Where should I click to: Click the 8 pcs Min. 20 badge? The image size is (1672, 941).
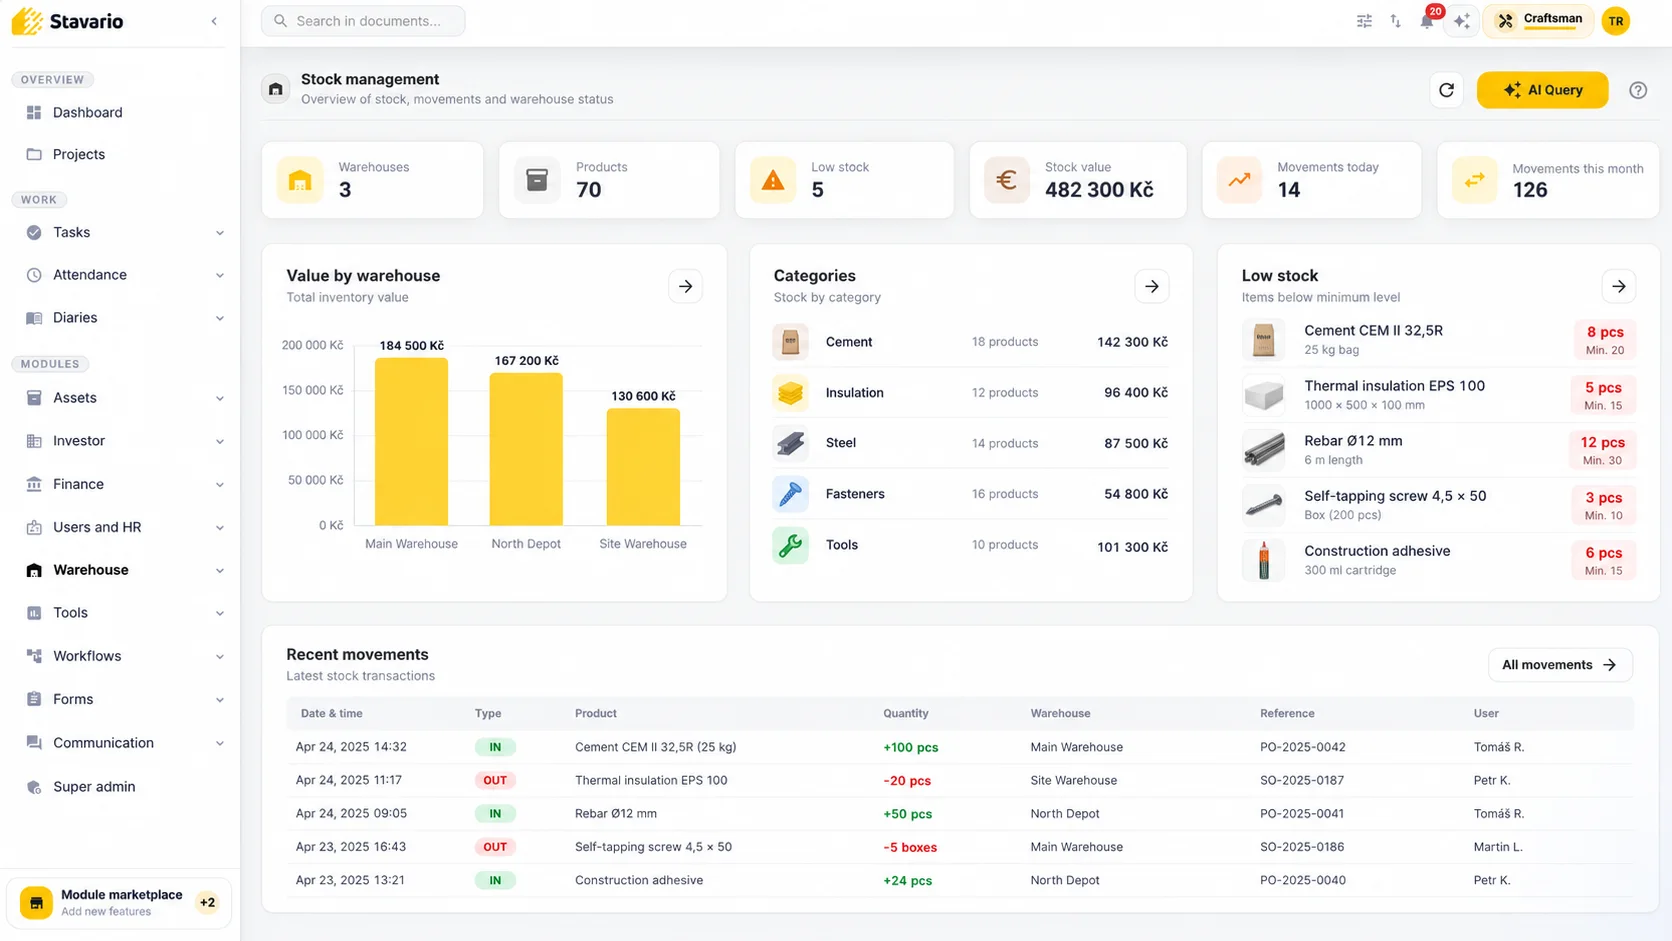point(1604,340)
